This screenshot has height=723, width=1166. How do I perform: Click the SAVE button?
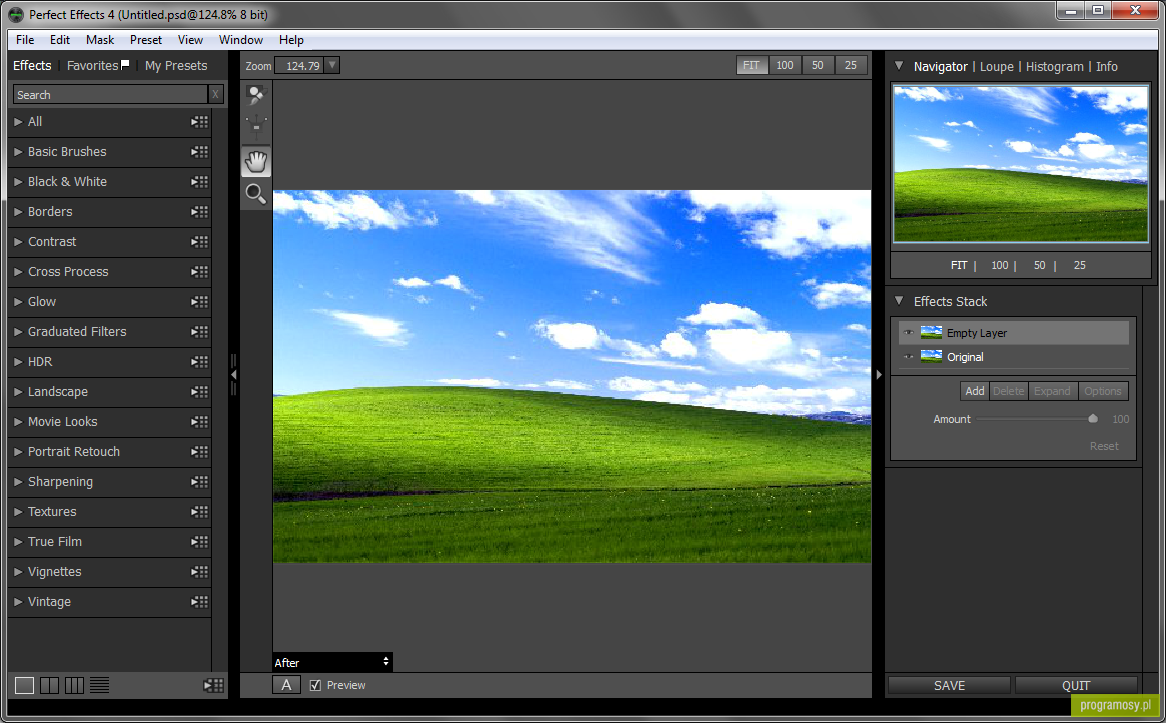click(x=949, y=685)
